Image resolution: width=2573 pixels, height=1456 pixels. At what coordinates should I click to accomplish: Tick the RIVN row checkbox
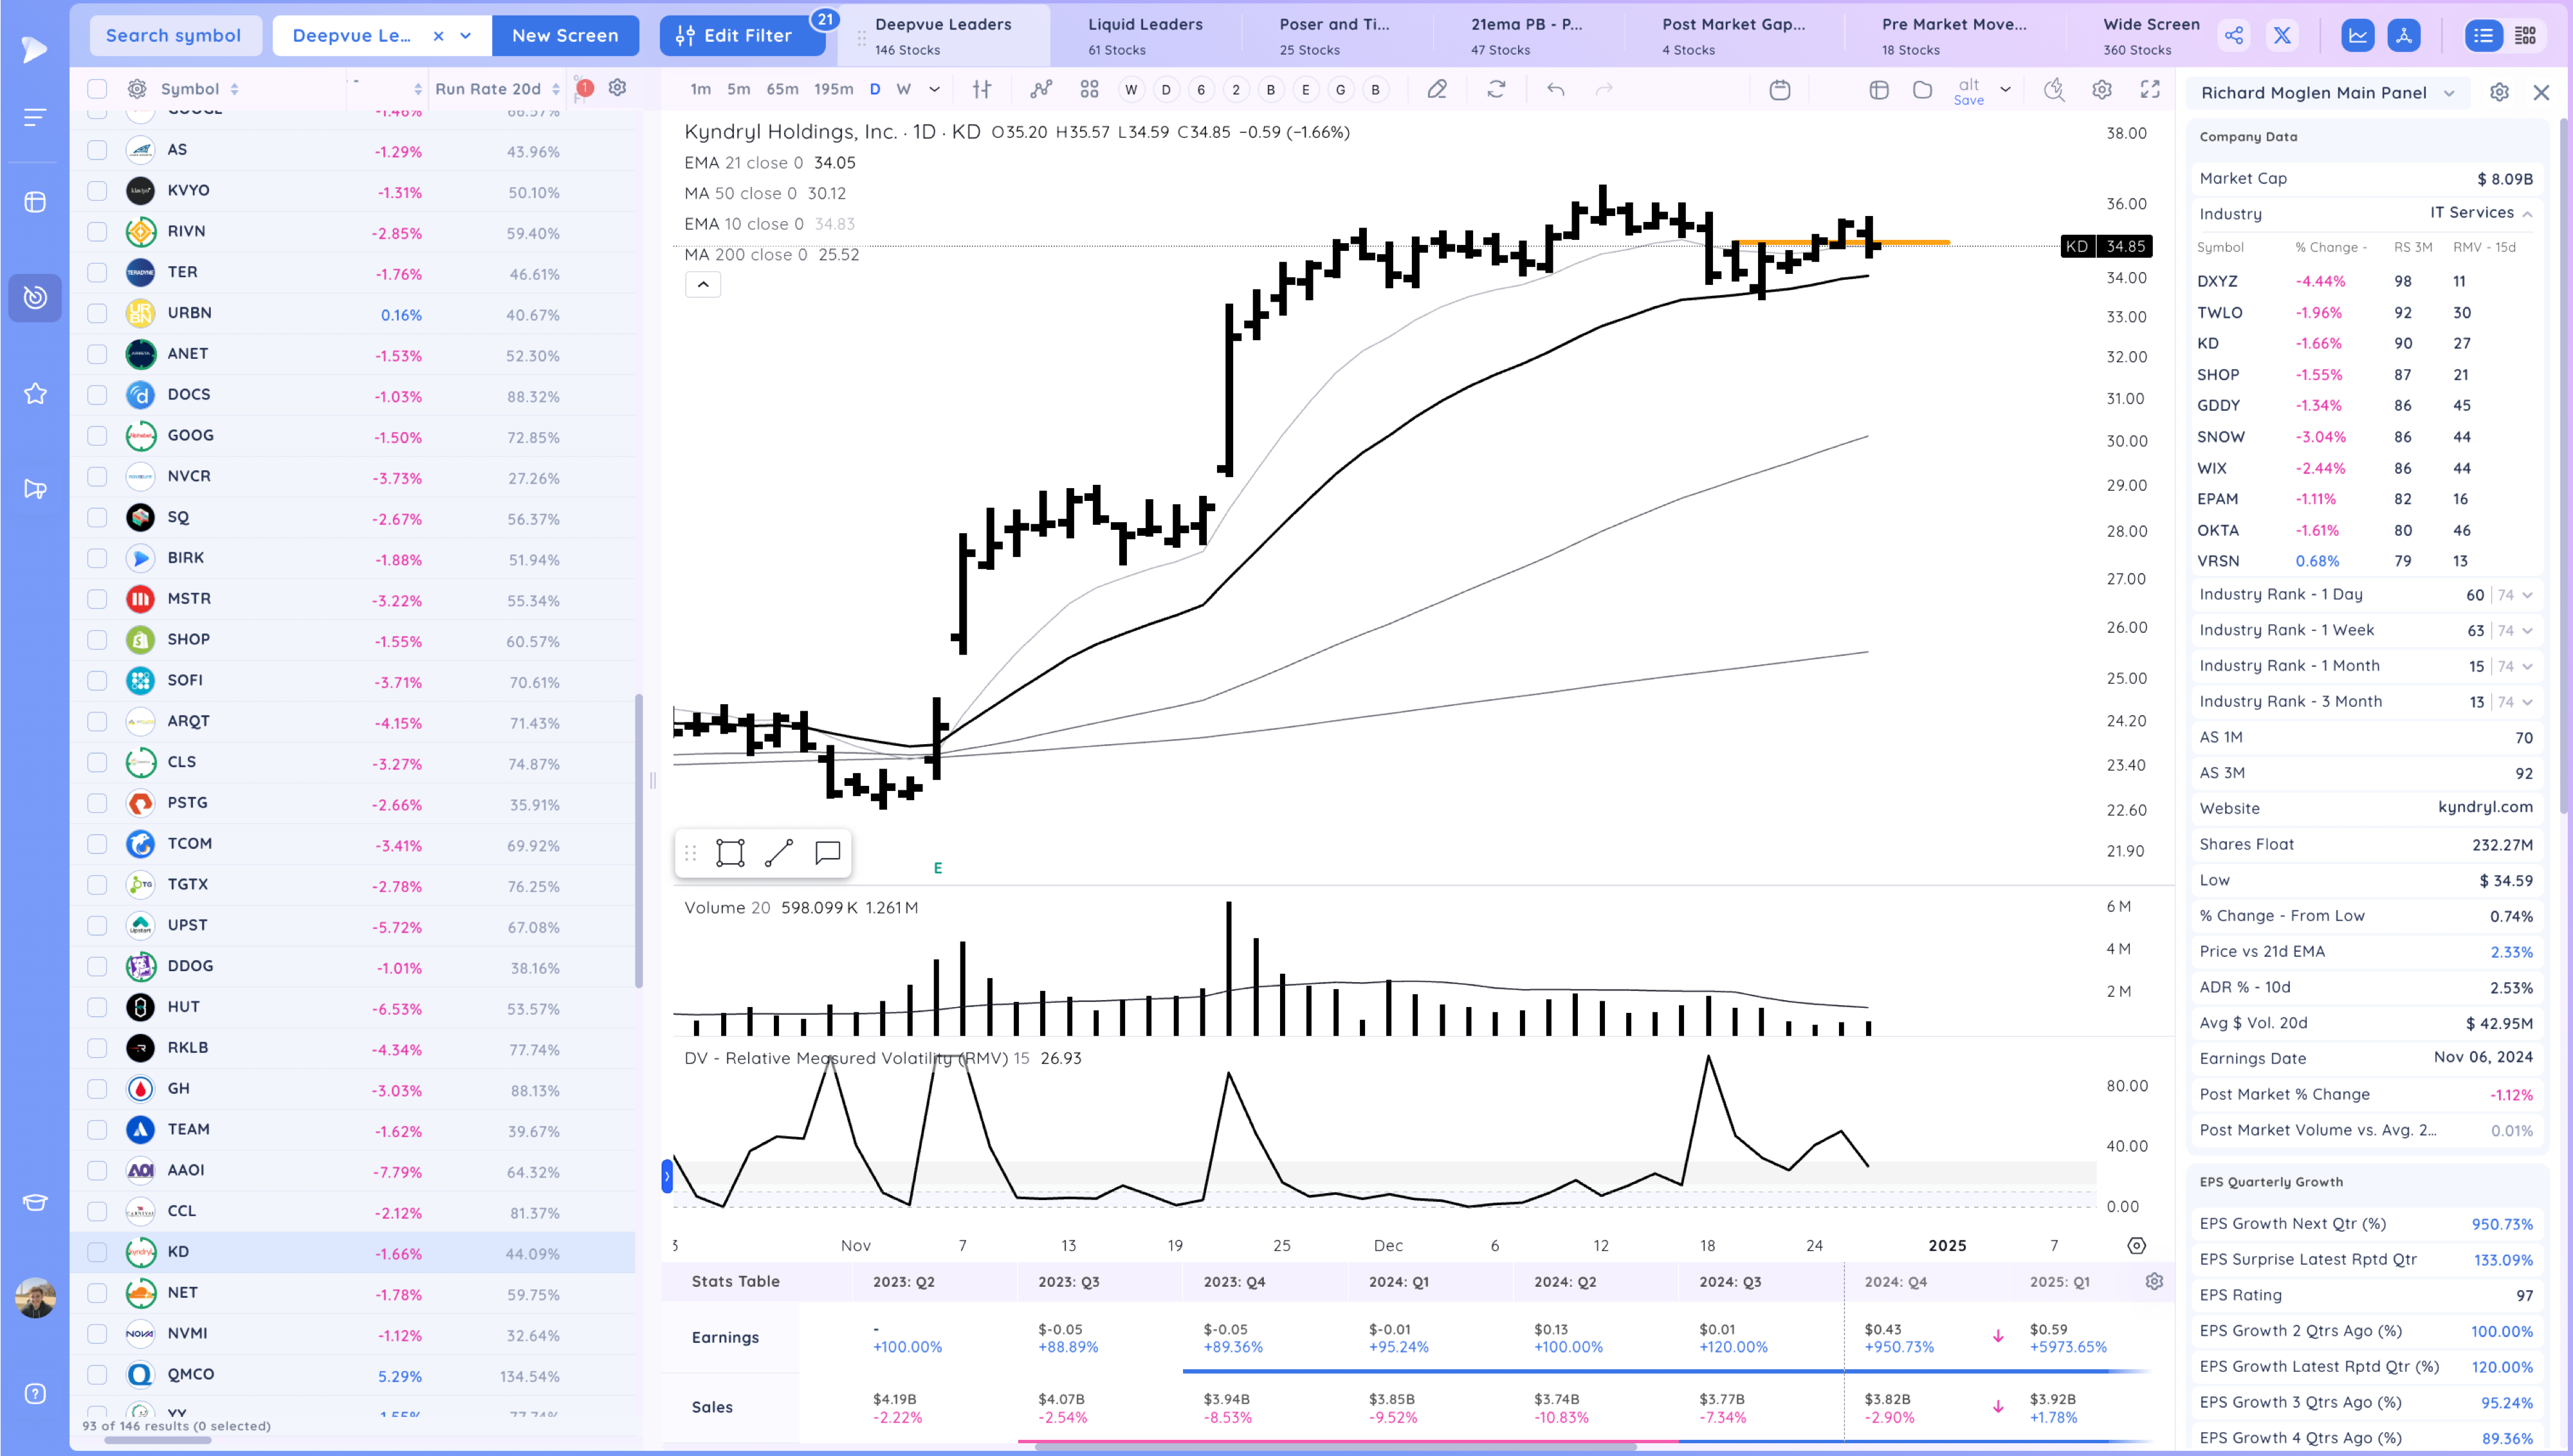(97, 232)
